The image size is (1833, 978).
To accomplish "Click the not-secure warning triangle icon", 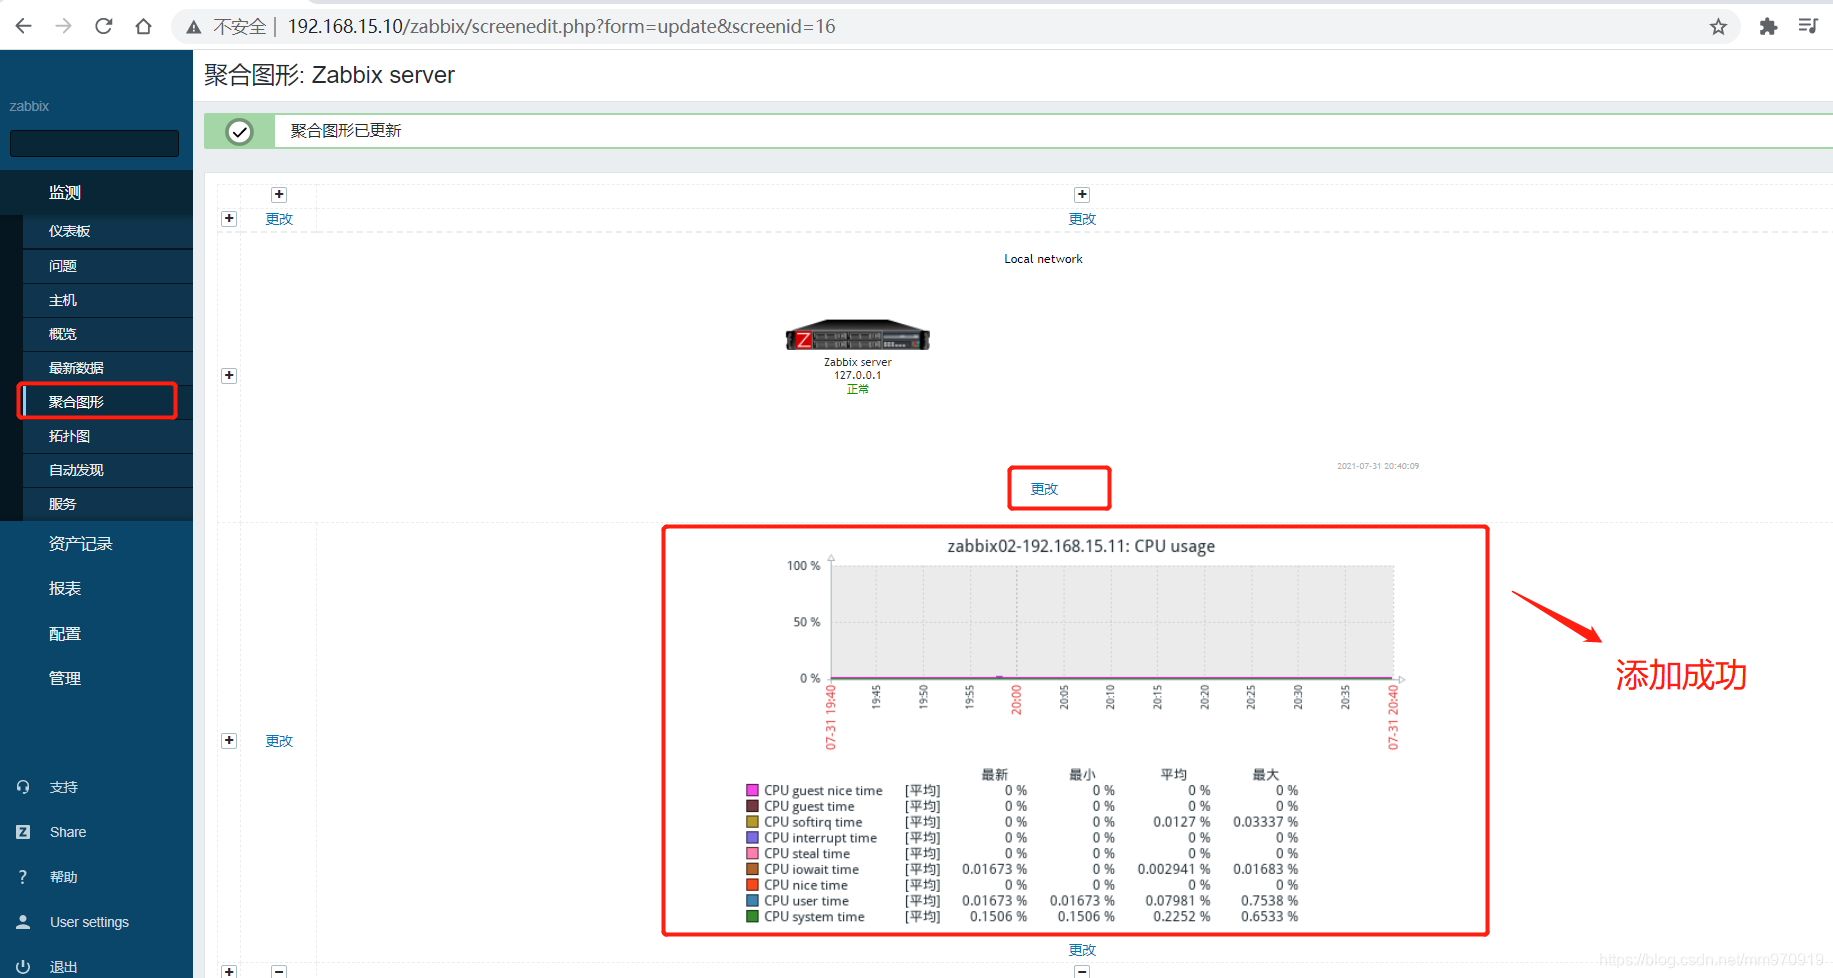I will click(194, 27).
